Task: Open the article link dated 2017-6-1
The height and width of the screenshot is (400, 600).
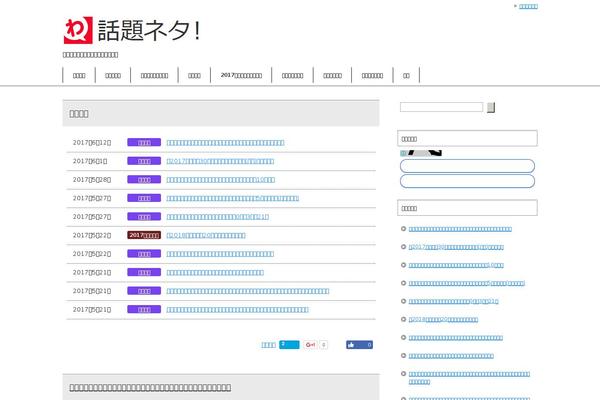Action: point(220,161)
